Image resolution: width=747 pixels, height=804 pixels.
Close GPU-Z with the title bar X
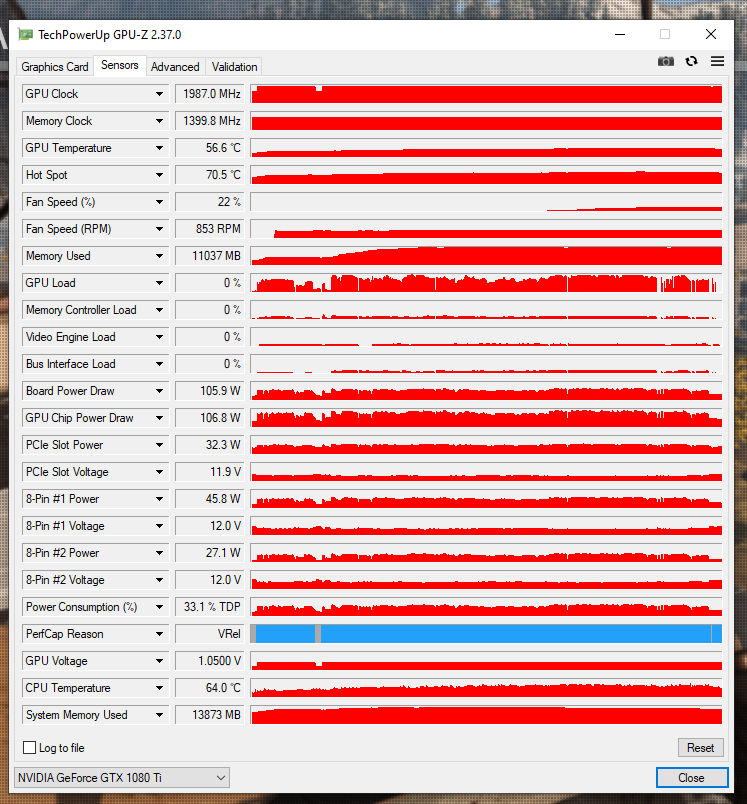(711, 34)
